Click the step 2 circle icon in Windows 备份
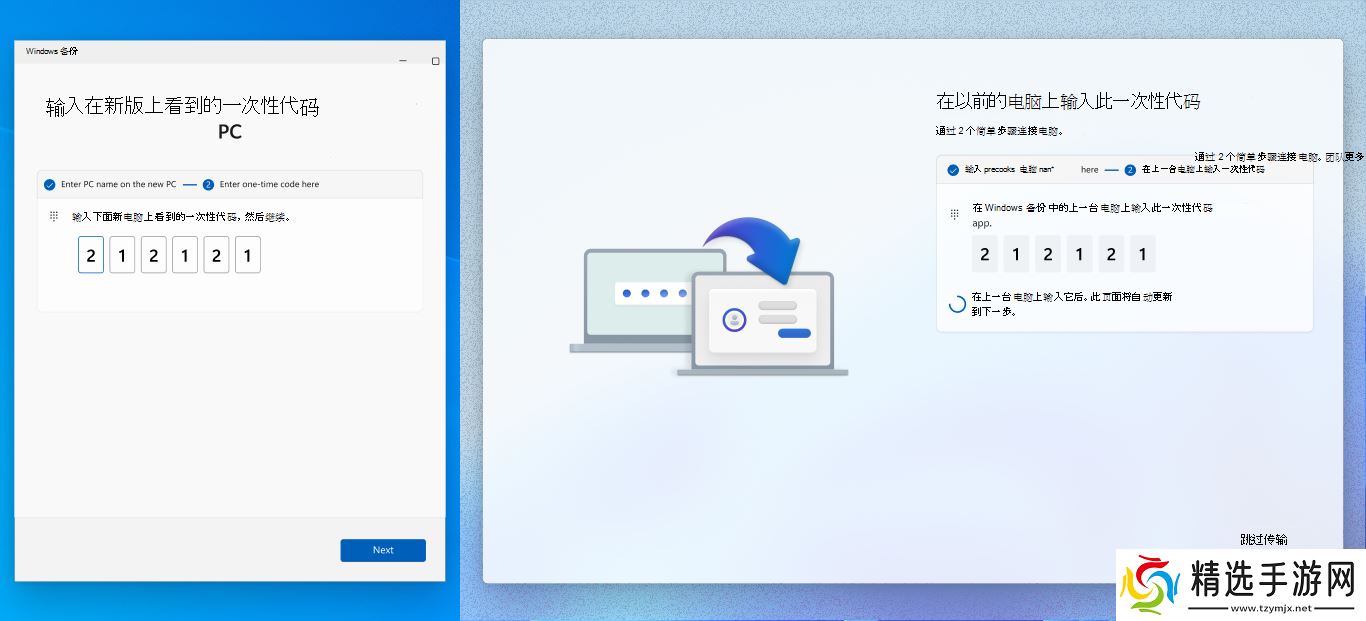The height and width of the screenshot is (621, 1366). pos(208,185)
